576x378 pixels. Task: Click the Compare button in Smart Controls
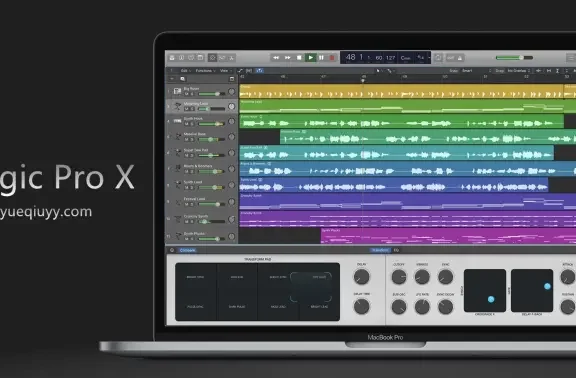click(x=188, y=250)
